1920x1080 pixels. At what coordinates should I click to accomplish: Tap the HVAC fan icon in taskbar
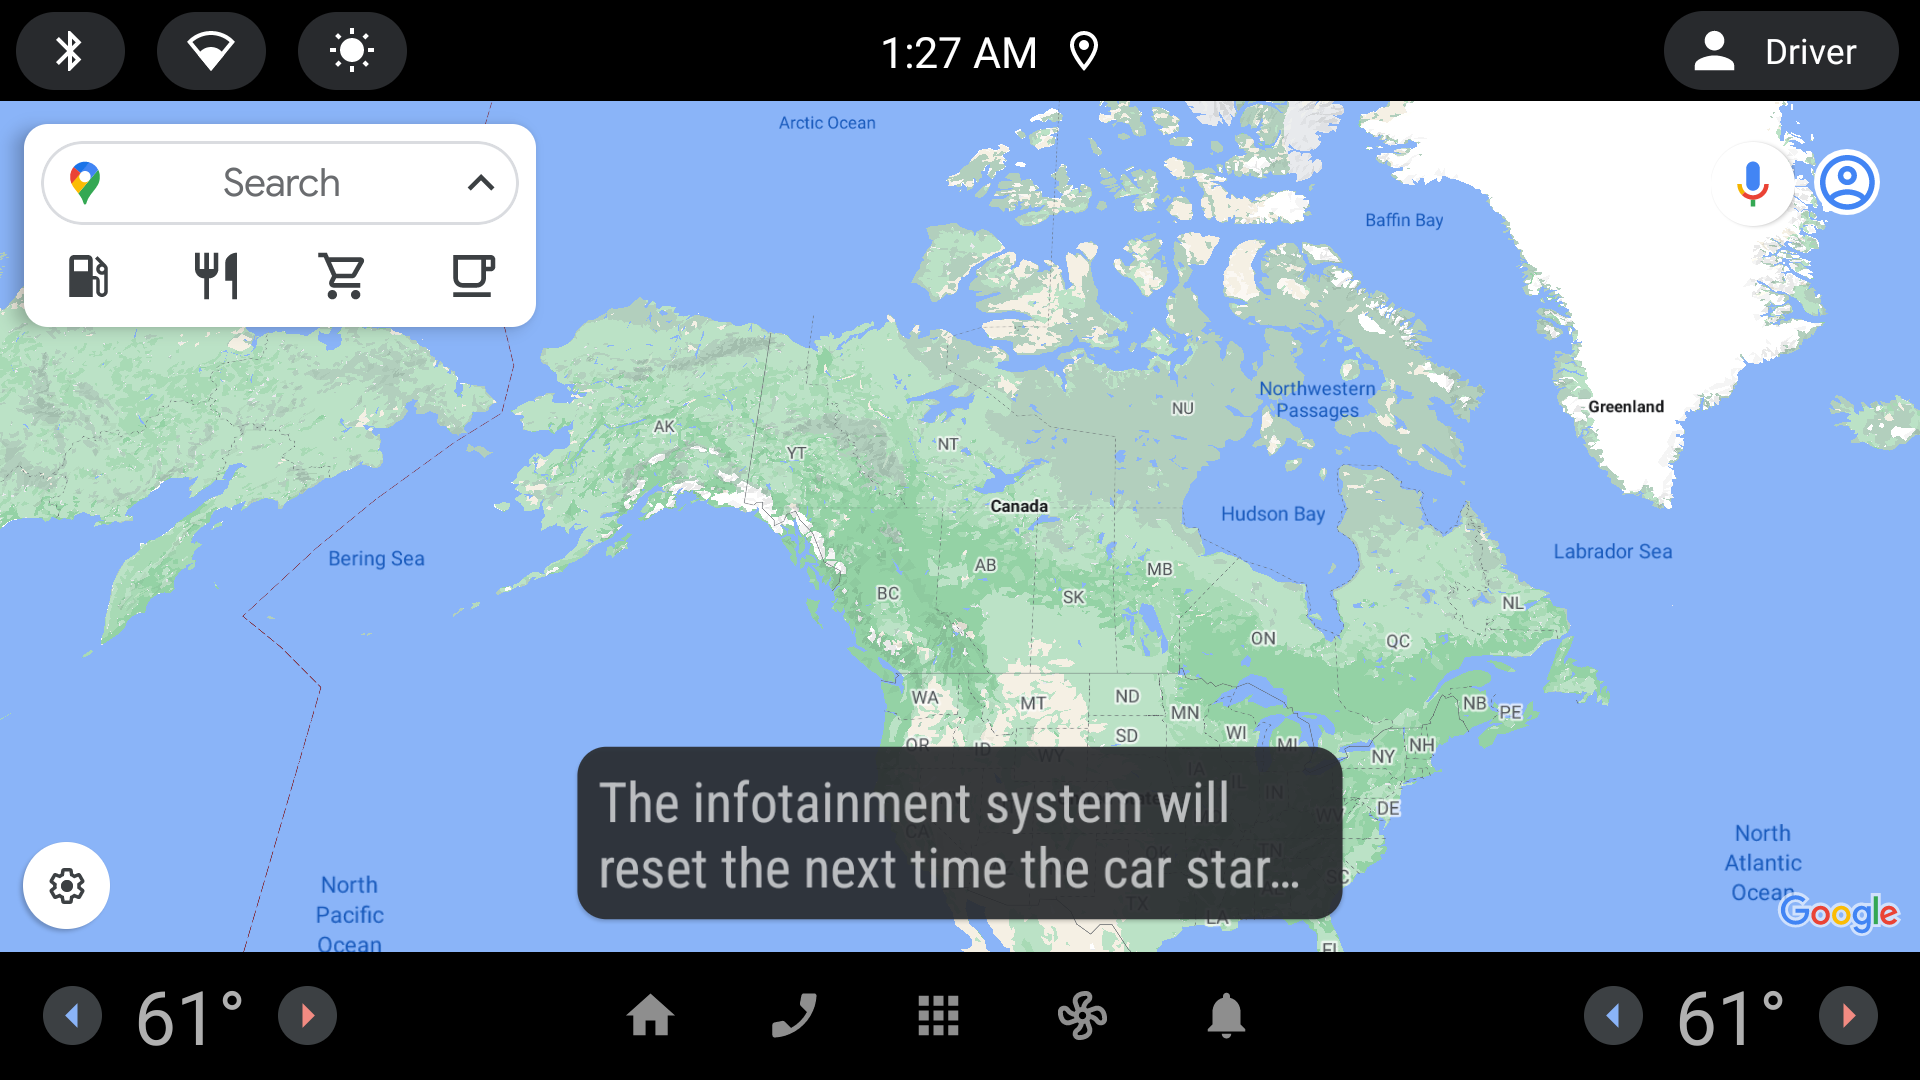click(1083, 1017)
